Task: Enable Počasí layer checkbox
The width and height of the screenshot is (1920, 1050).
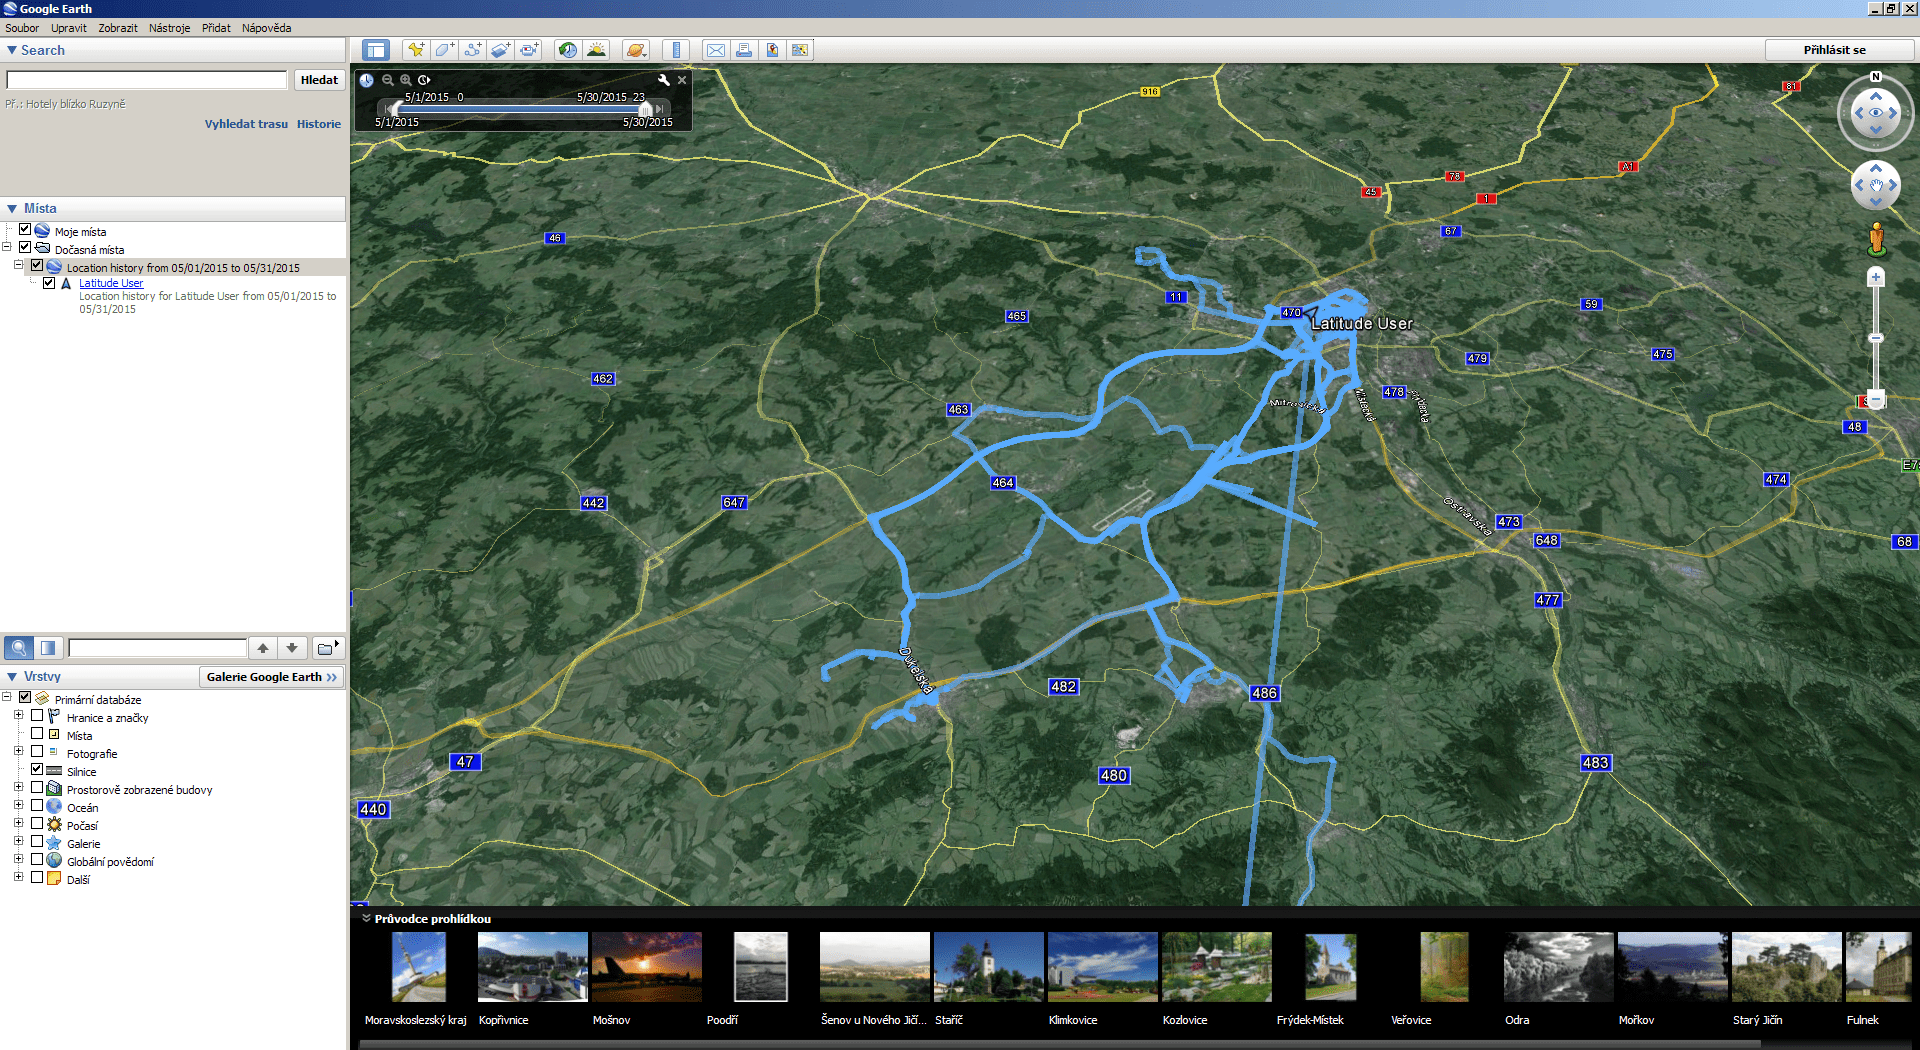Action: pos(37,824)
